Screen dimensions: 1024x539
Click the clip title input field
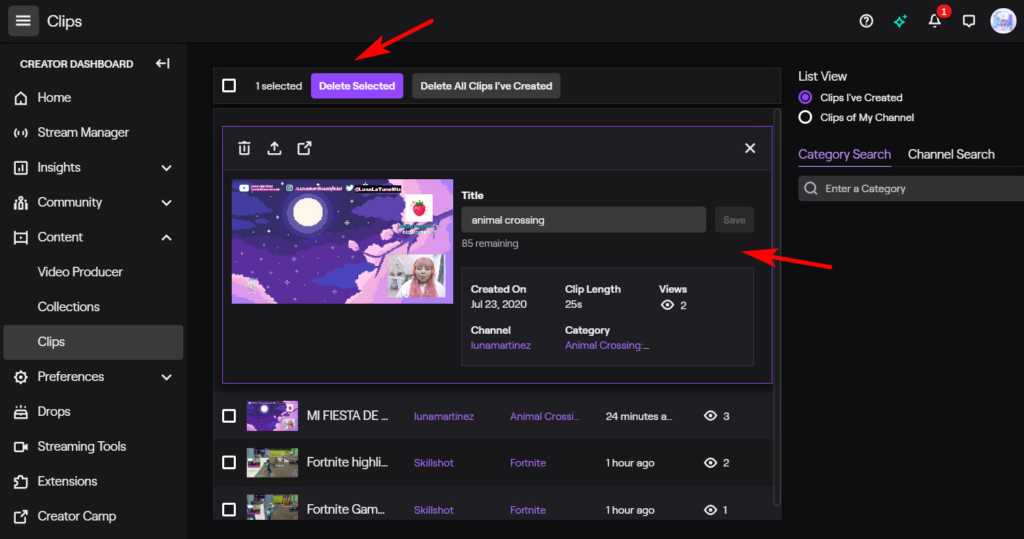(x=584, y=220)
